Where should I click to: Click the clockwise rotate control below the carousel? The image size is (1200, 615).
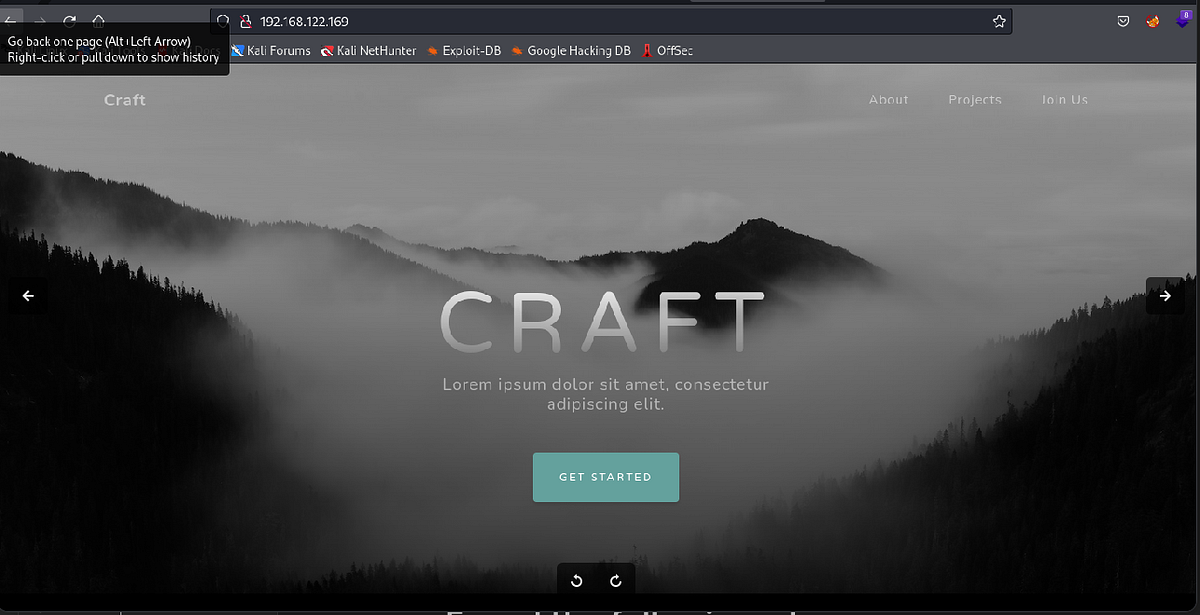pyautogui.click(x=616, y=580)
